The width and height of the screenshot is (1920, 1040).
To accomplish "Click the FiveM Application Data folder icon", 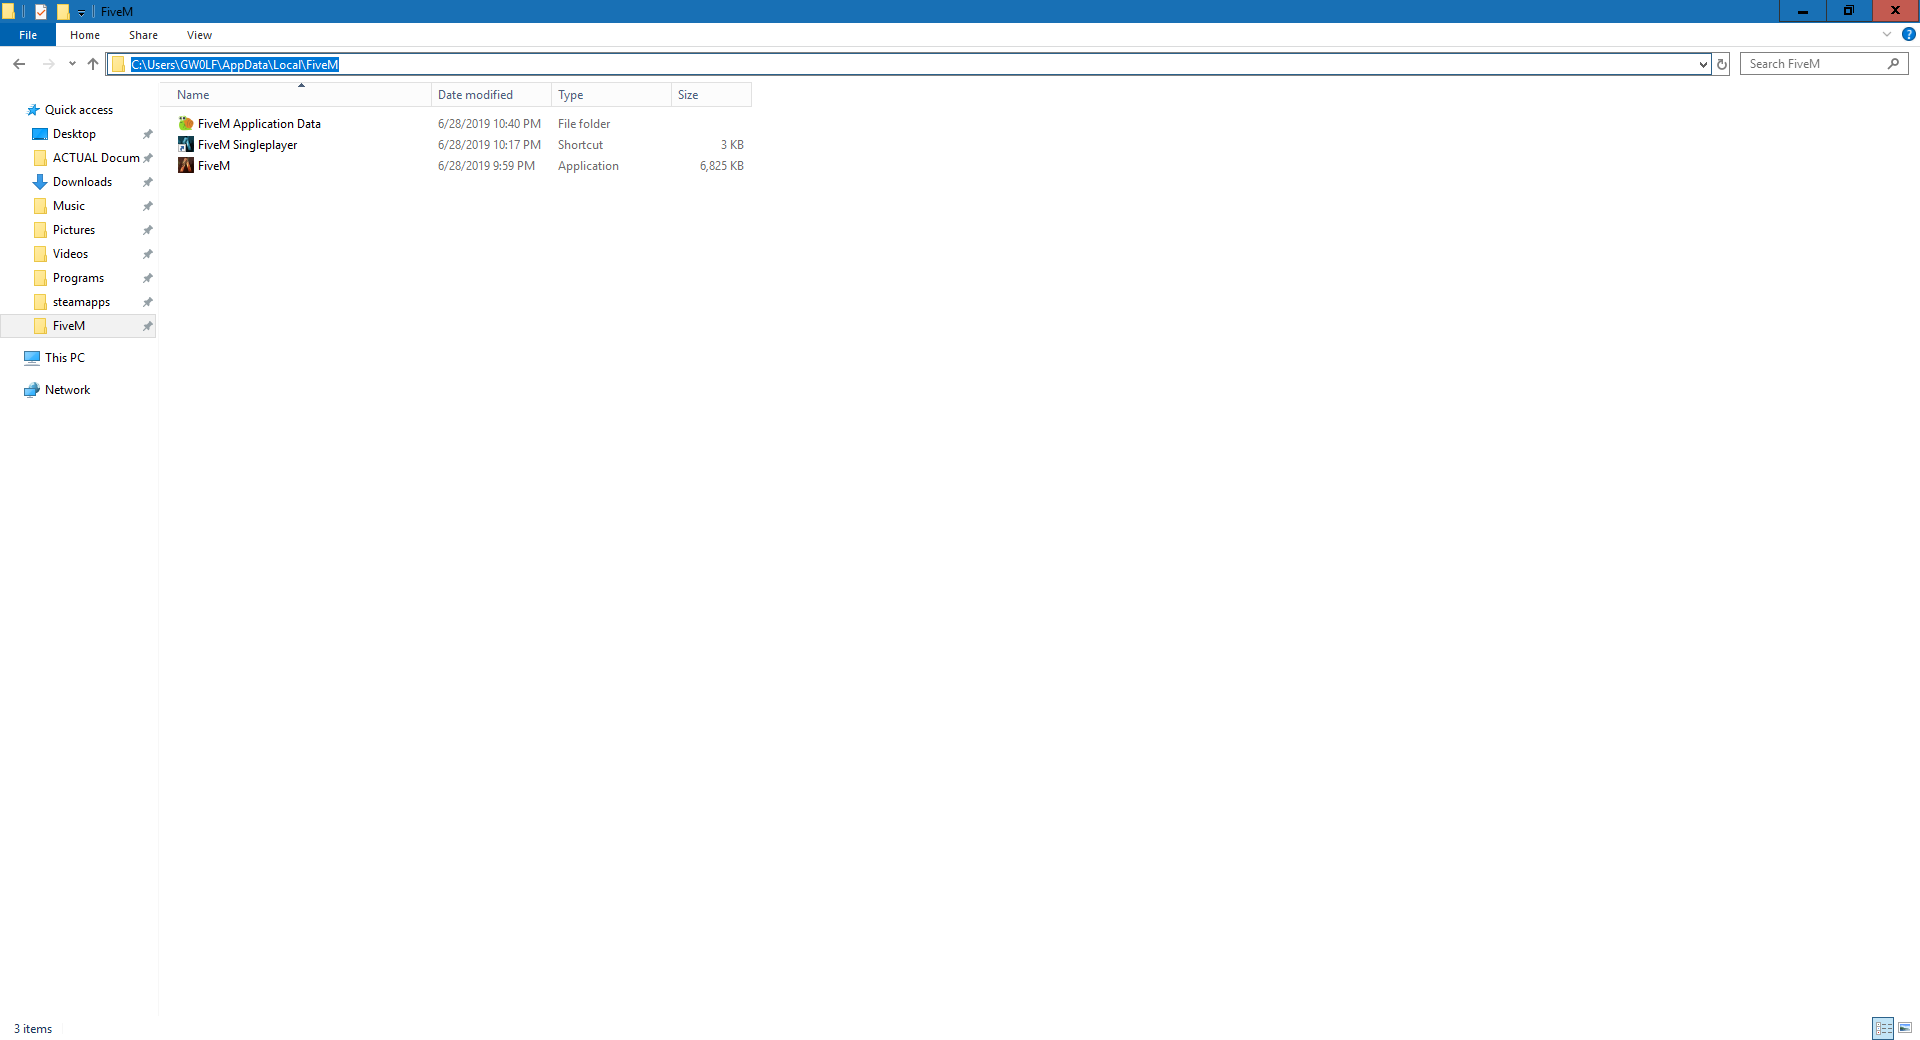I will tap(186, 124).
